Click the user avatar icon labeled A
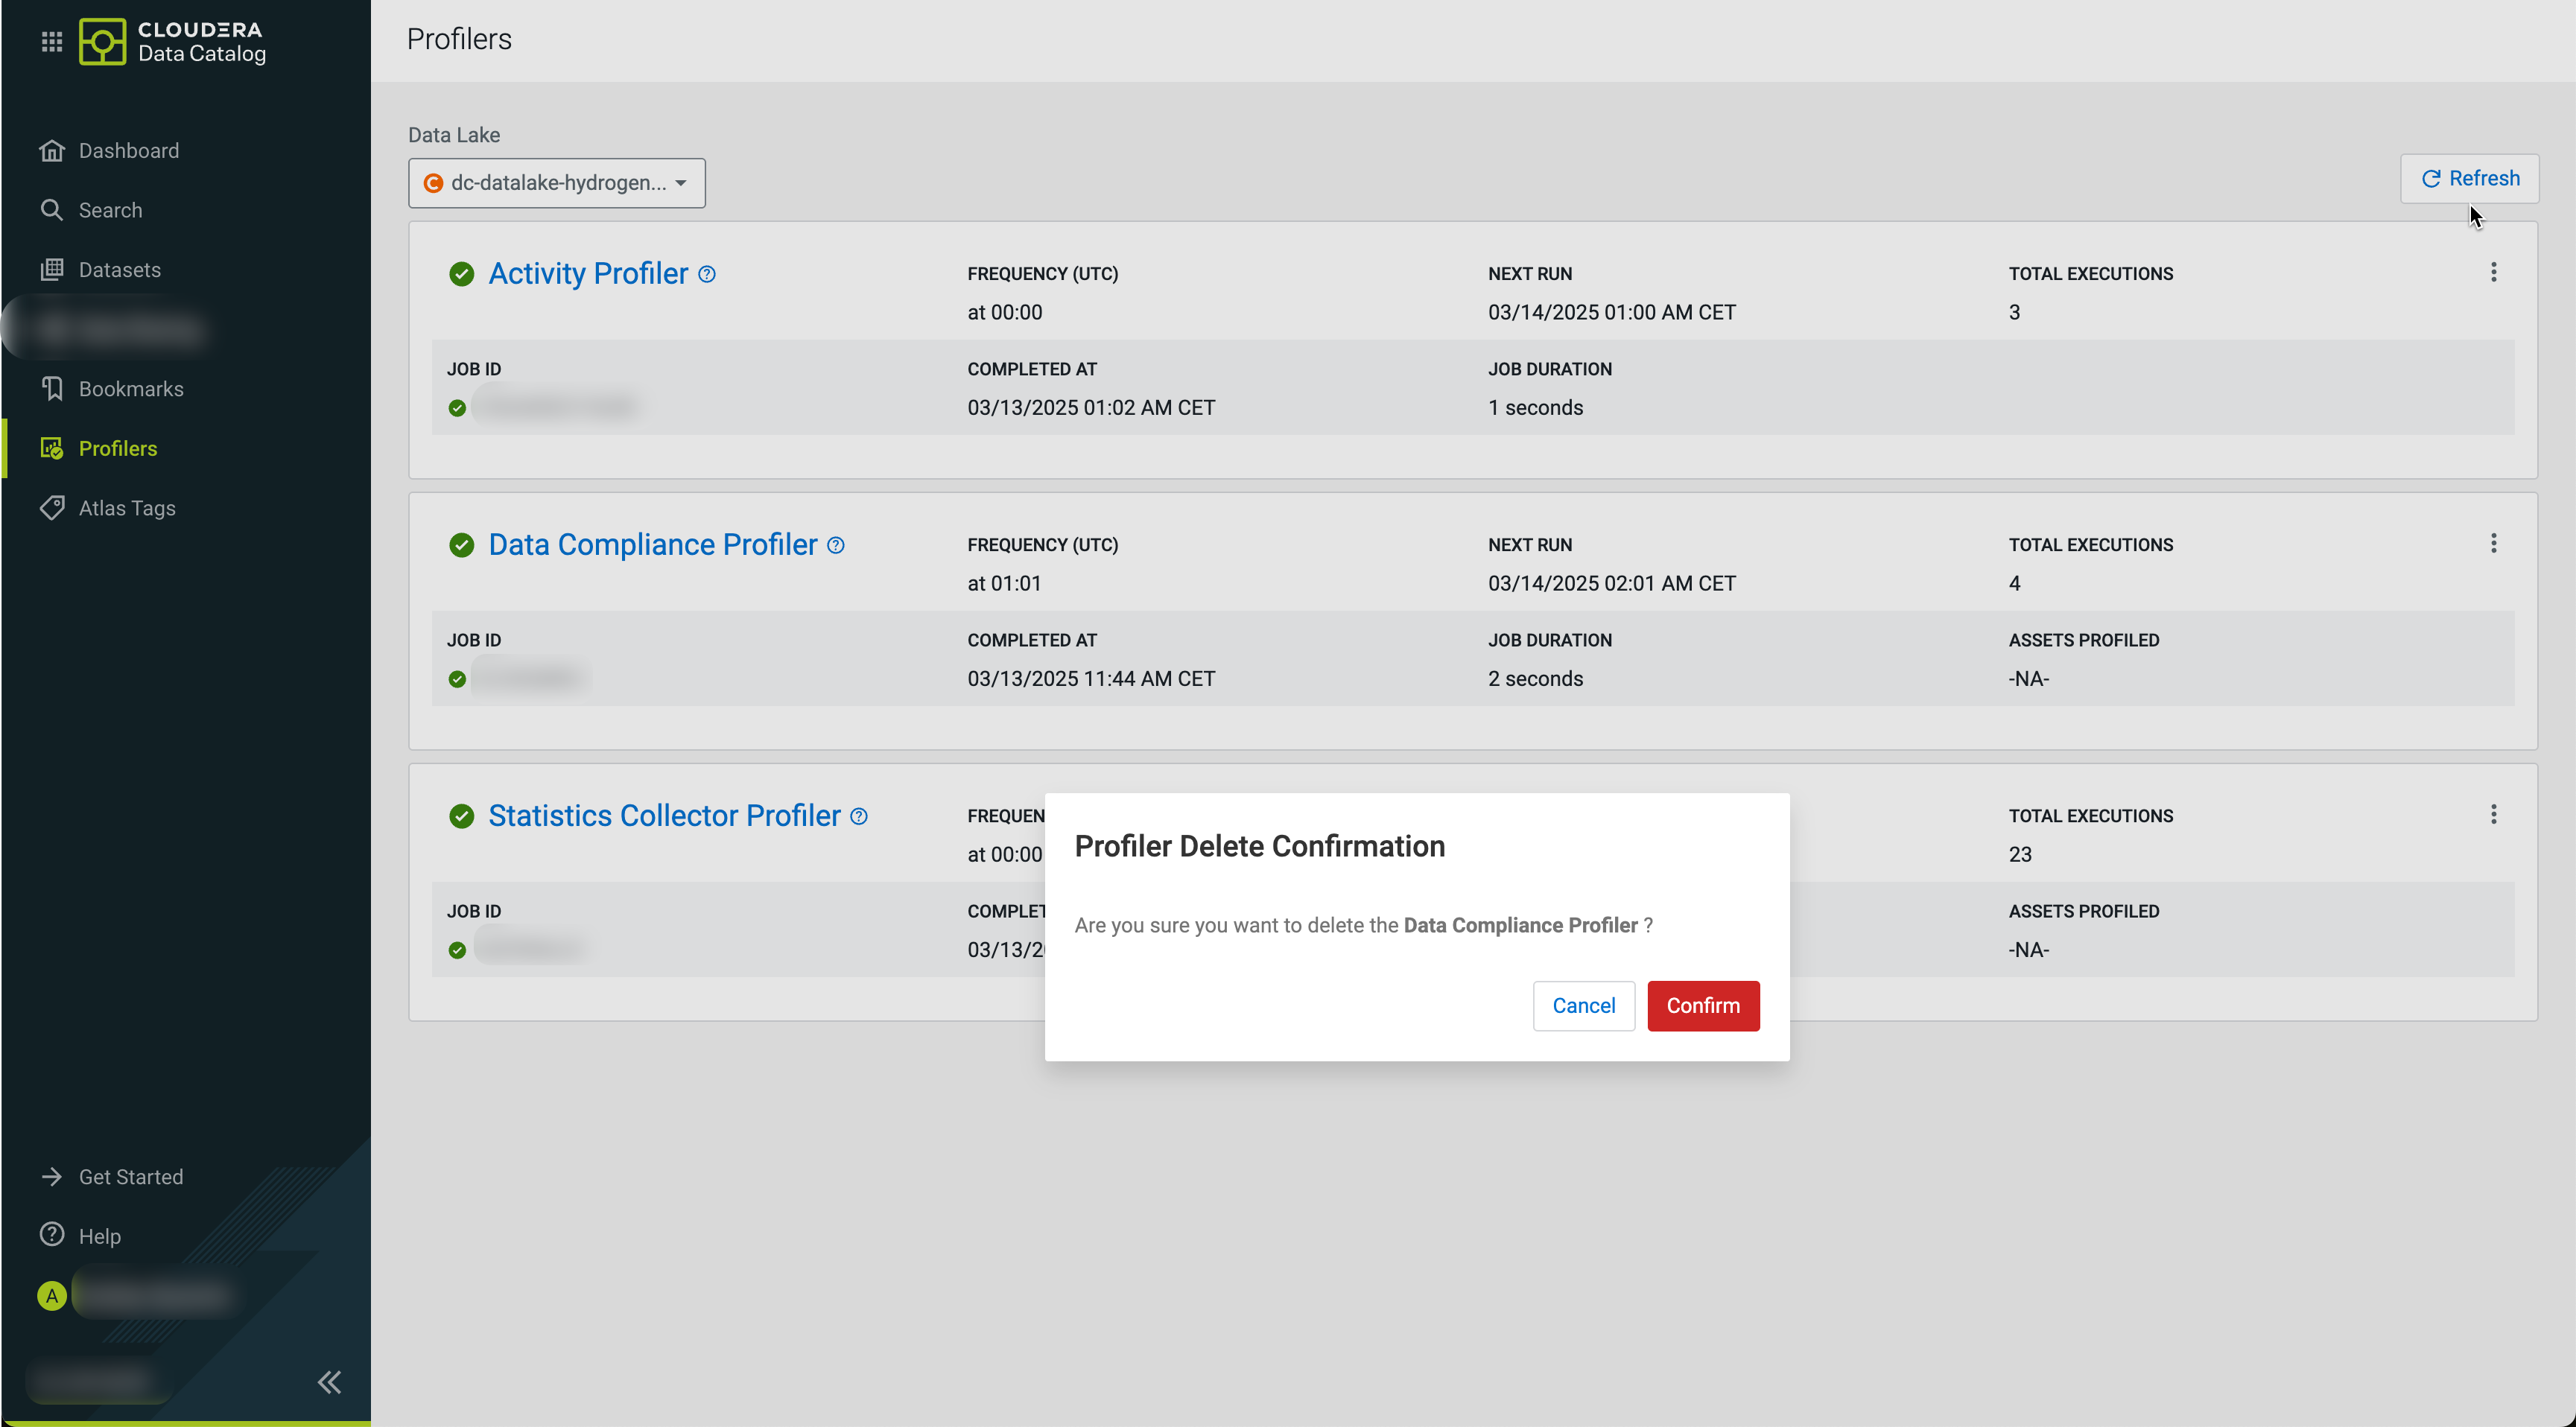2576x1427 pixels. 52,1296
